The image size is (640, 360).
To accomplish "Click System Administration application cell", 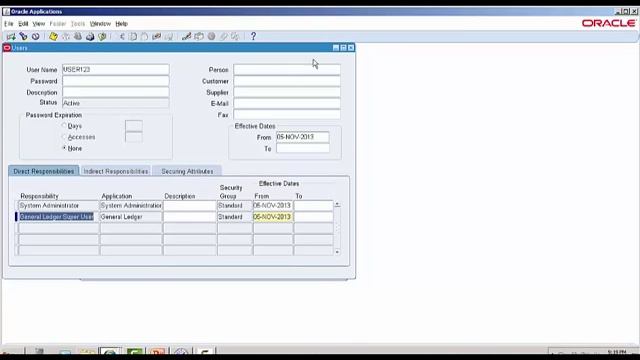I will (x=131, y=205).
